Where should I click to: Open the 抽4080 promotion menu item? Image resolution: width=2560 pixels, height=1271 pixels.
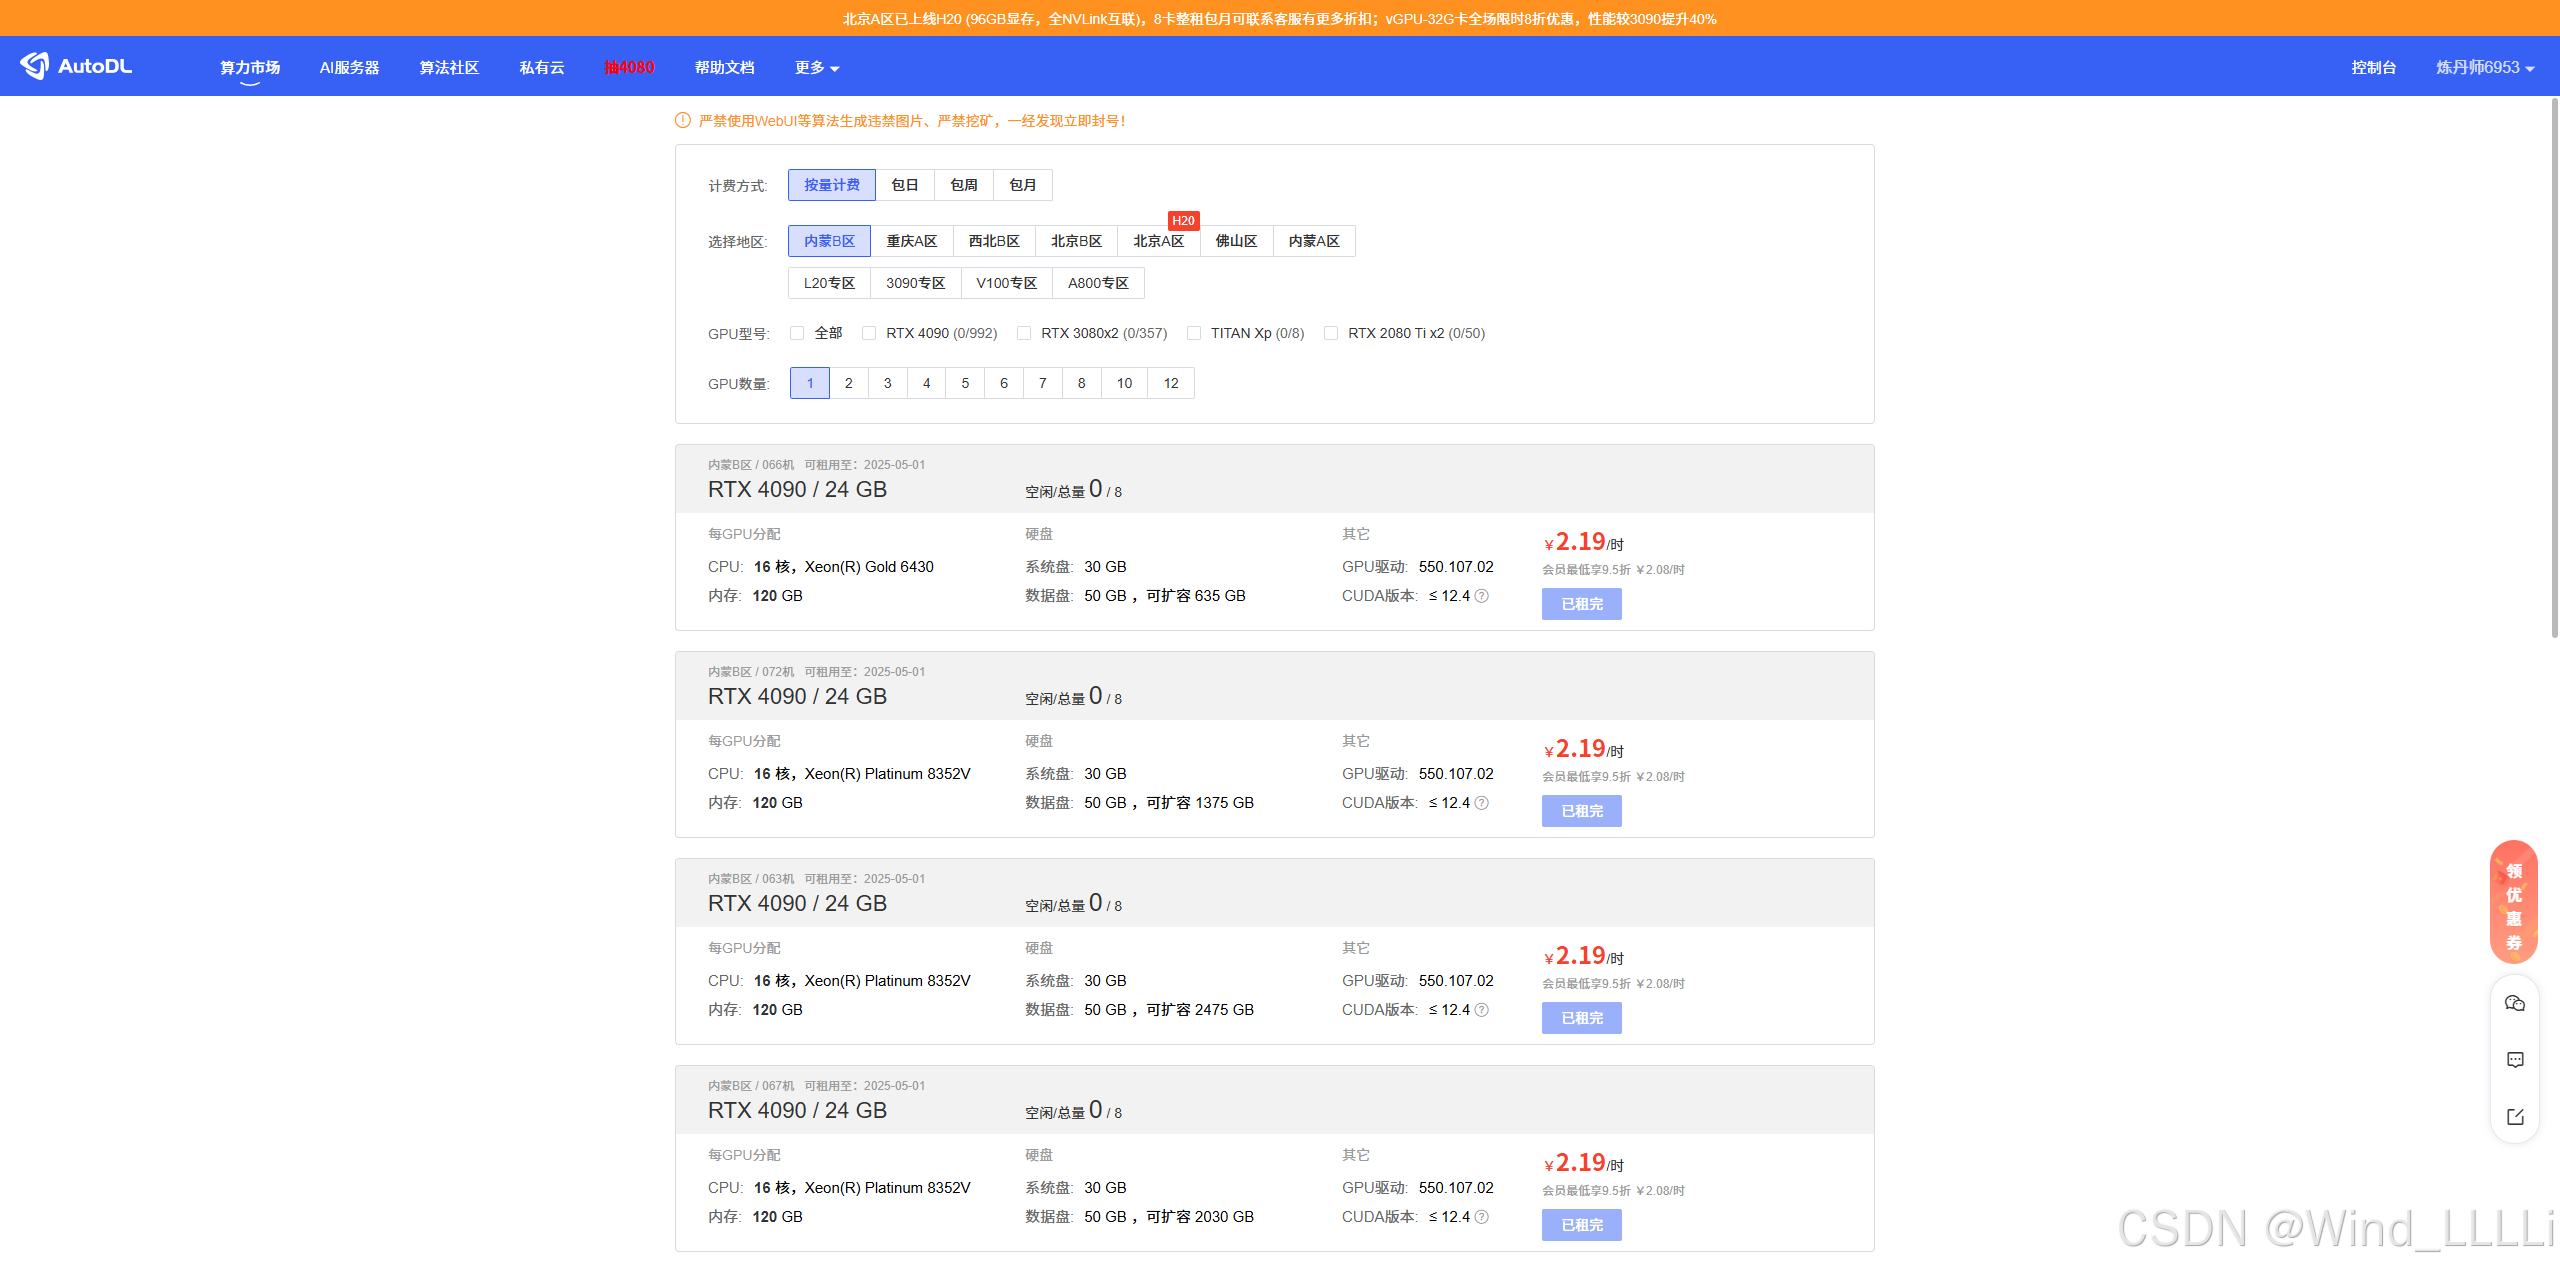(629, 68)
